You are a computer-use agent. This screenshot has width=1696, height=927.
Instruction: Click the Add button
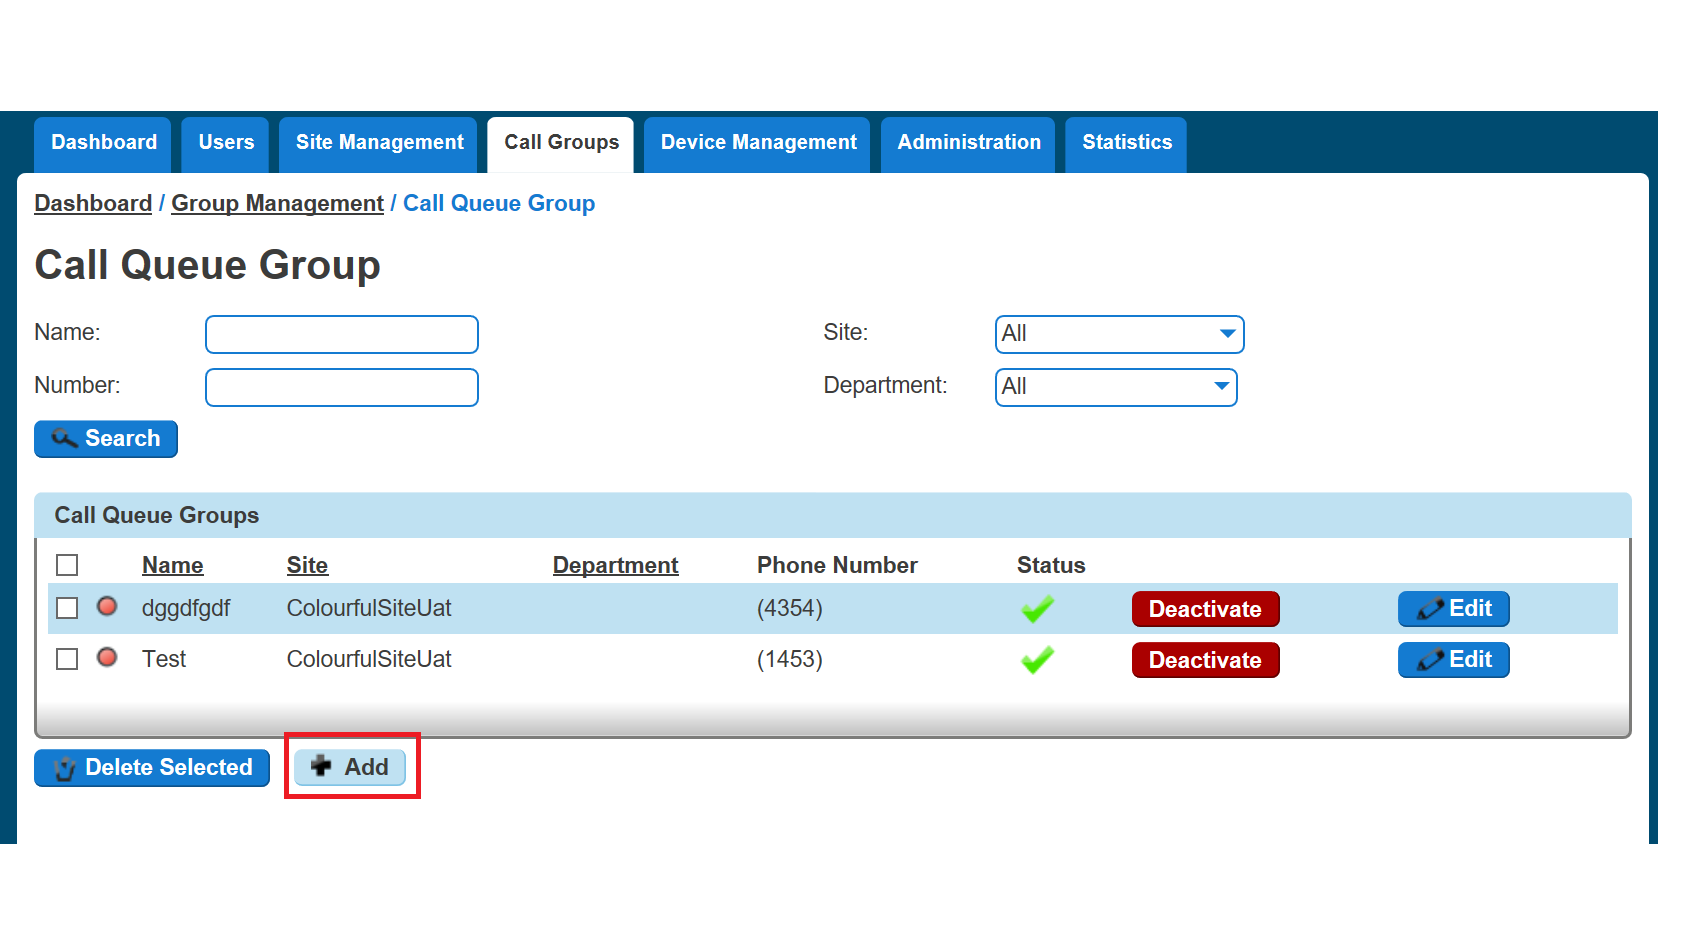350,767
